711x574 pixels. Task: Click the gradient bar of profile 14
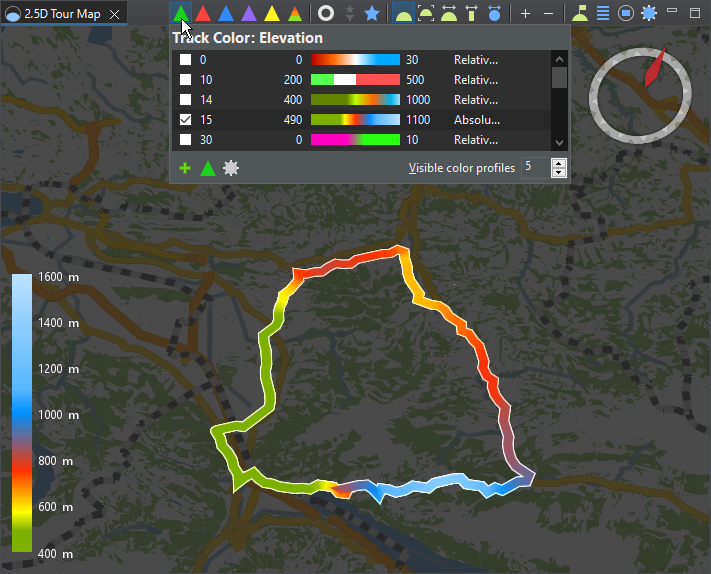pos(355,99)
